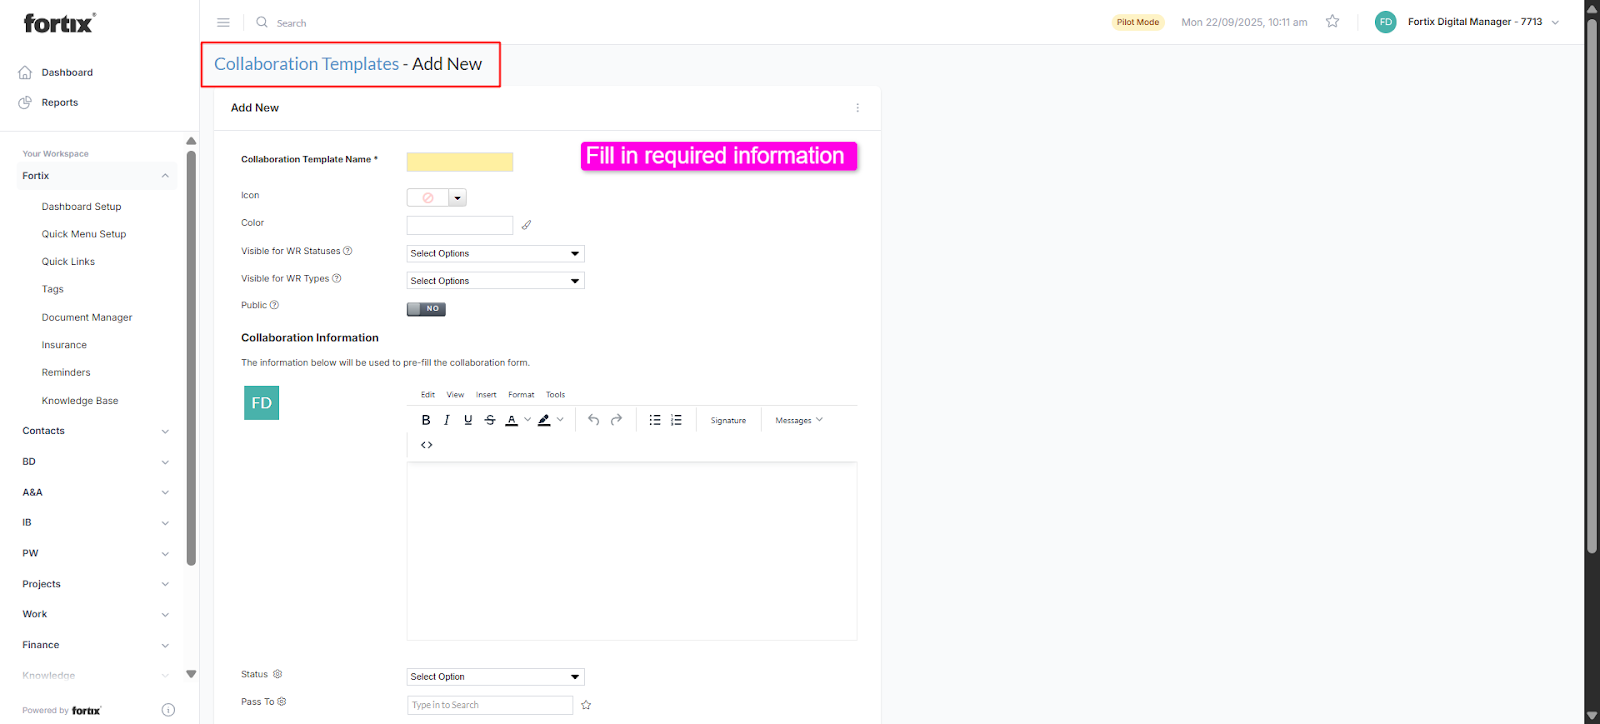Insert a bullet list
Viewport: 1600px width, 724px height.
pos(655,420)
